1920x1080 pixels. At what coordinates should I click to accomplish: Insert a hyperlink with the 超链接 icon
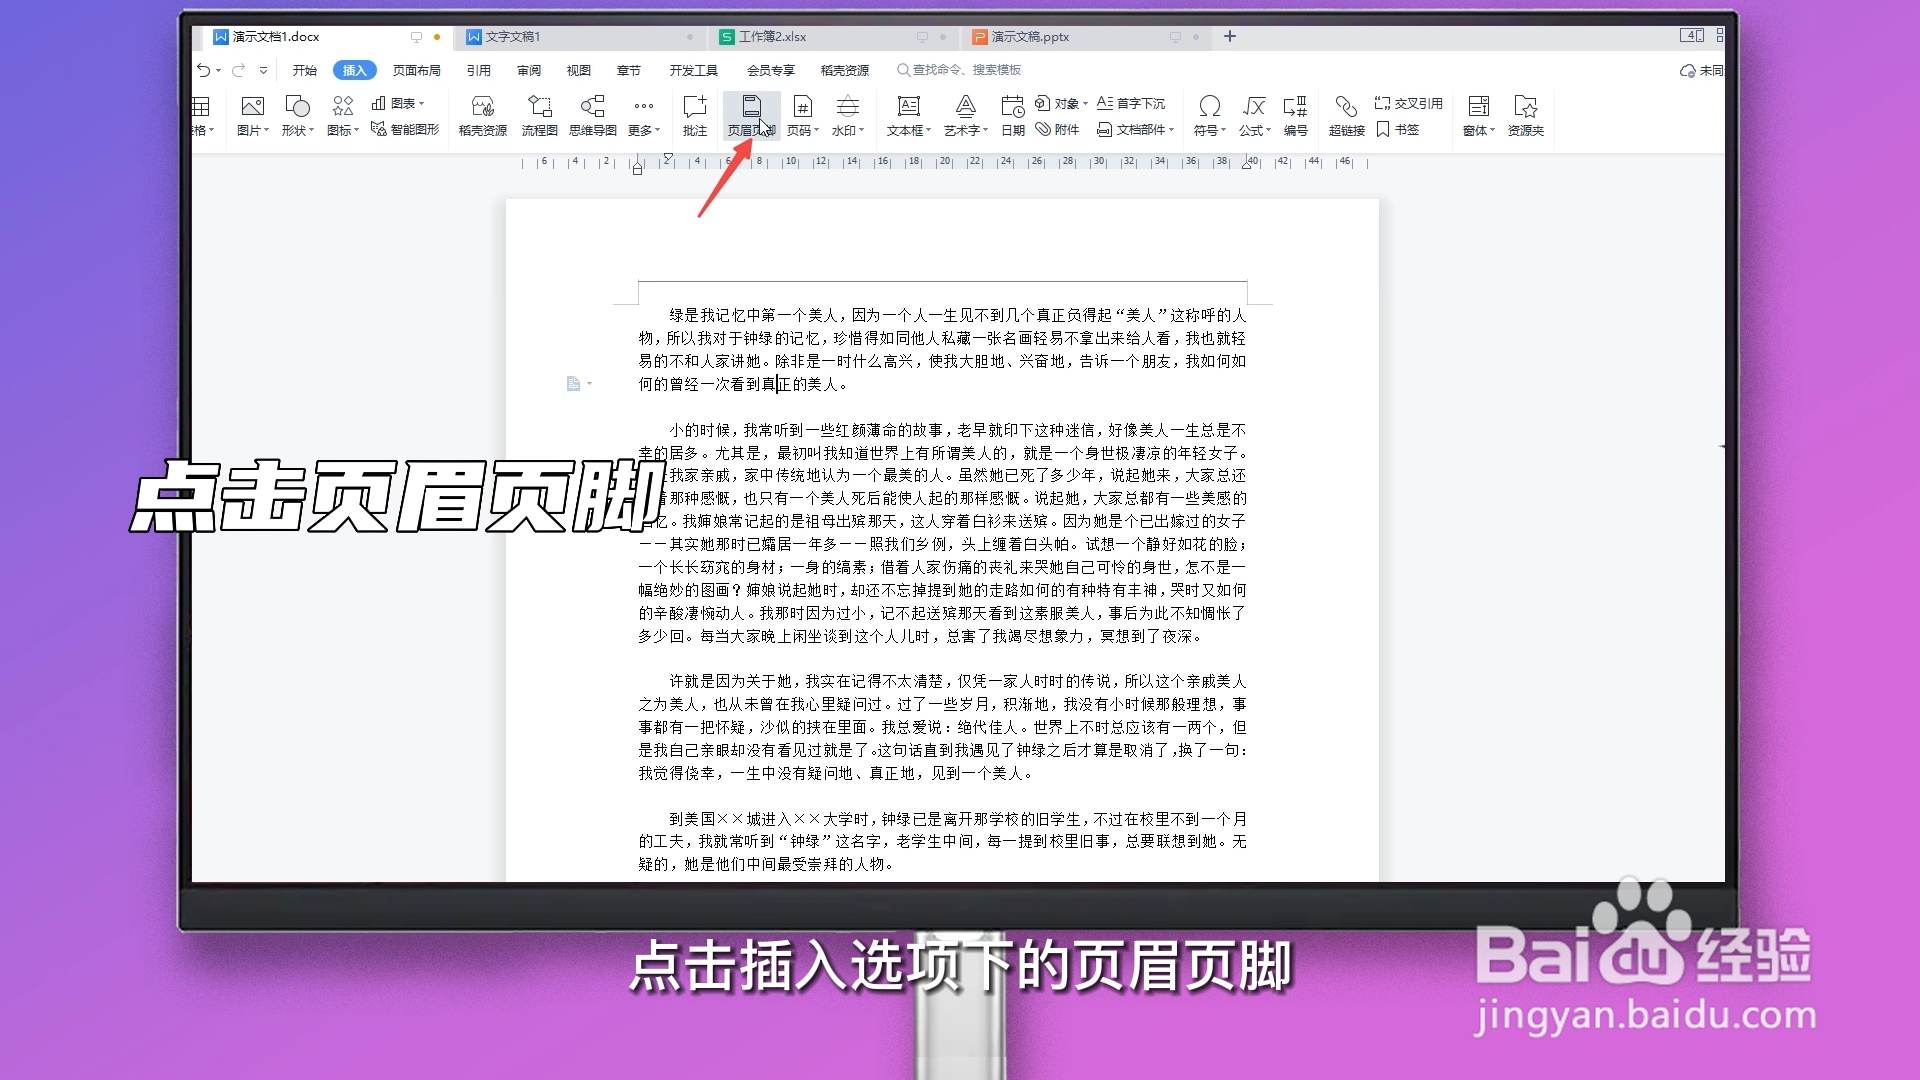pyautogui.click(x=1345, y=114)
